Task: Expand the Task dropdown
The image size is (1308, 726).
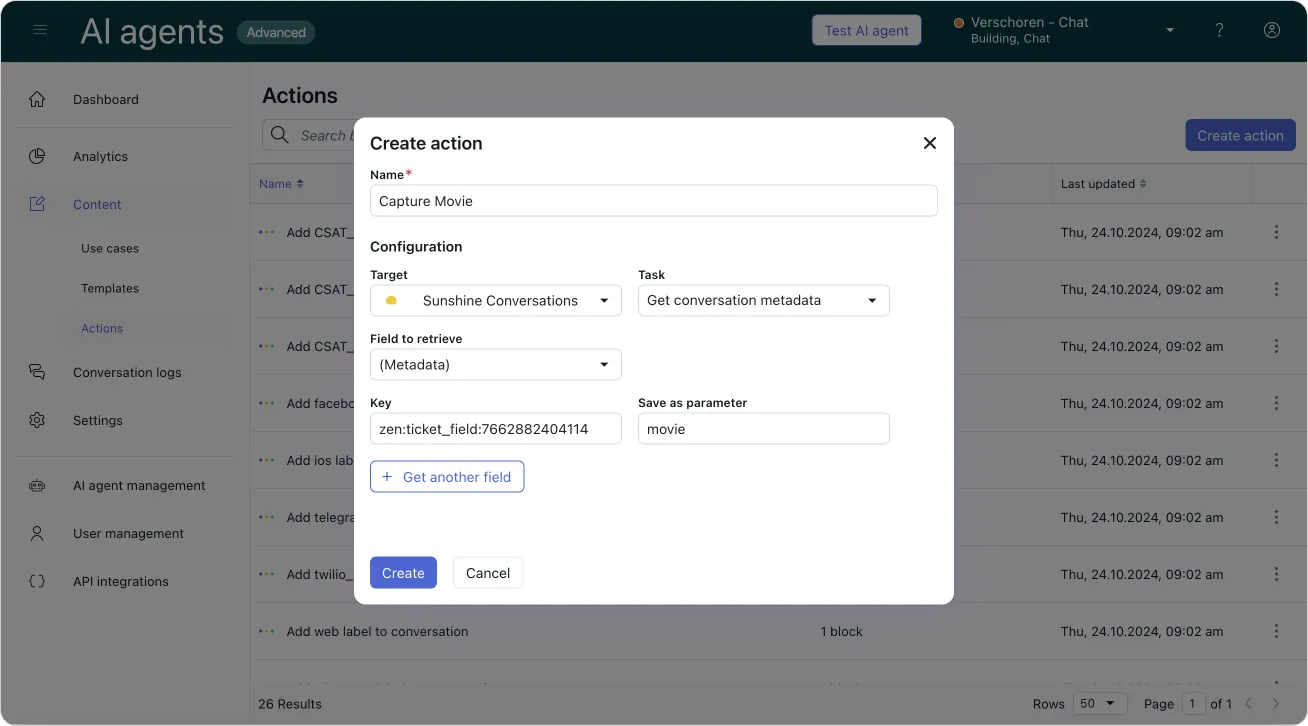Action: pyautogui.click(x=763, y=300)
